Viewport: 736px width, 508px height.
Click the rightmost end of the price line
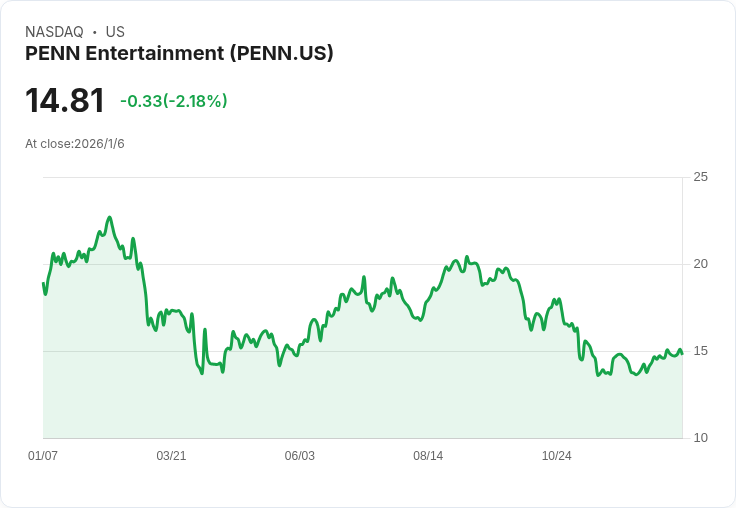click(682, 352)
